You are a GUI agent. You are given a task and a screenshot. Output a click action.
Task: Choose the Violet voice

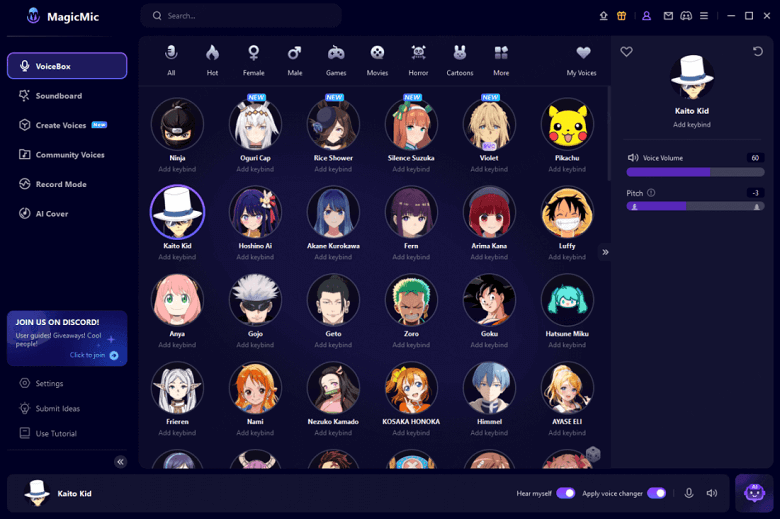tap(489, 124)
